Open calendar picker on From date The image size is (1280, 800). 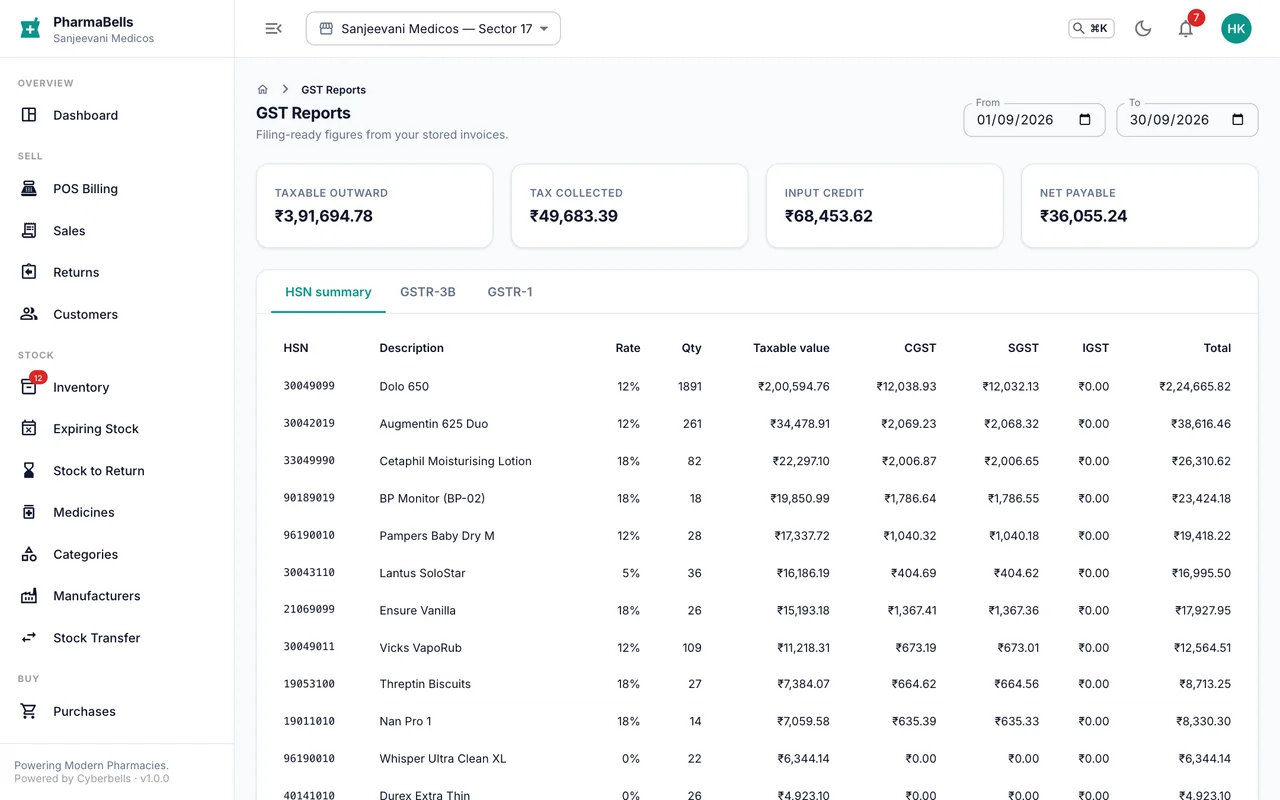tap(1085, 120)
